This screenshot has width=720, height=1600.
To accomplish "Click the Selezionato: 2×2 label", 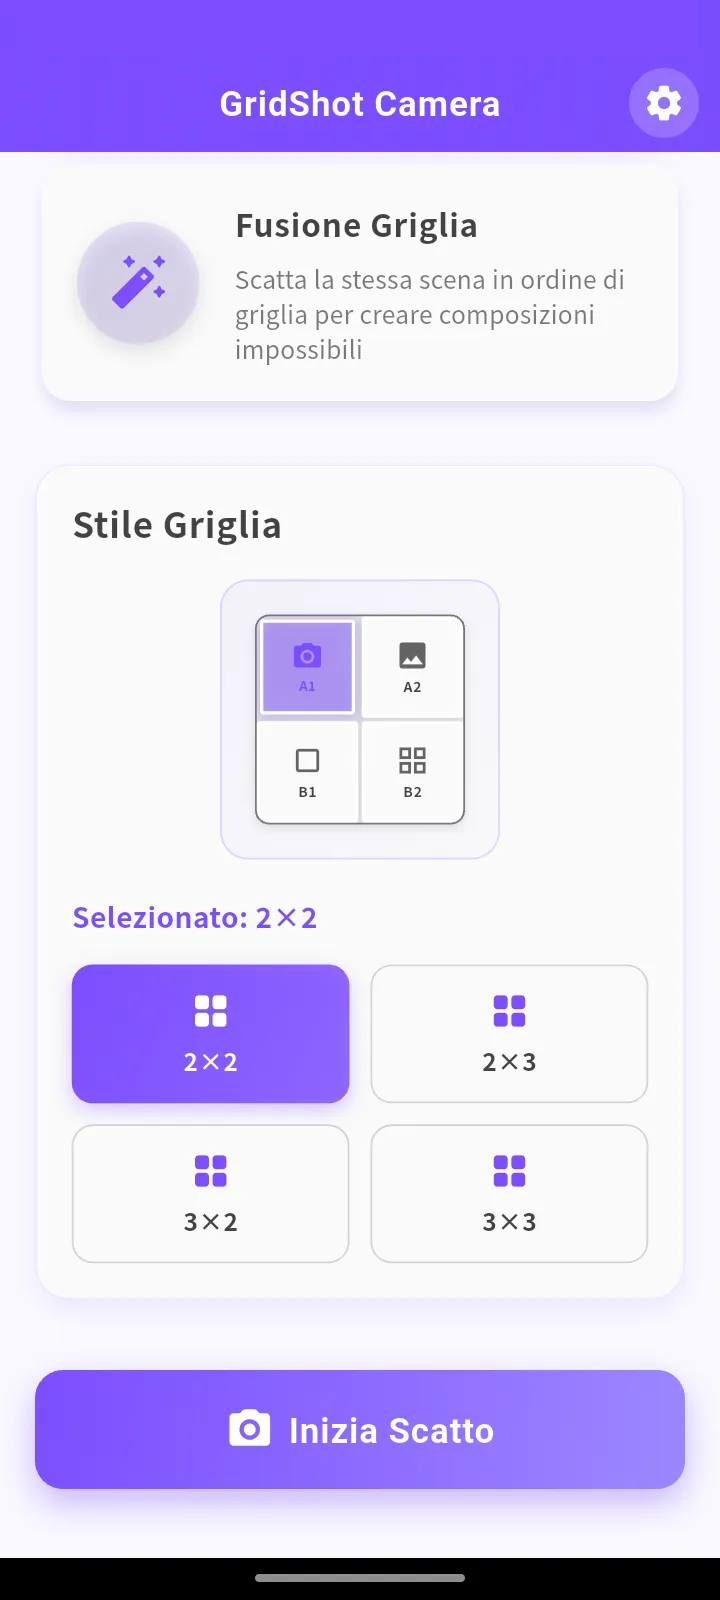I will tap(195, 918).
